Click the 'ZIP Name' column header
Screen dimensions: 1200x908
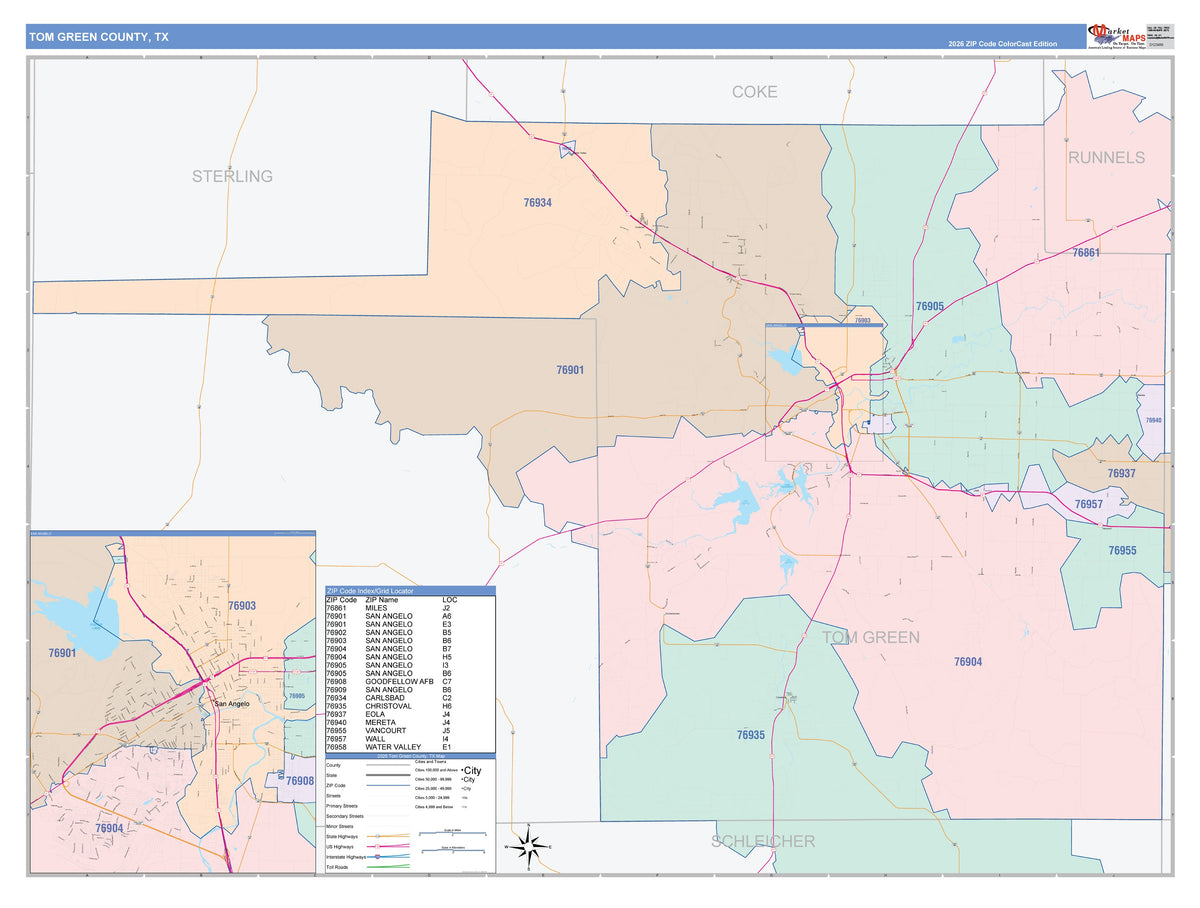tap(382, 599)
